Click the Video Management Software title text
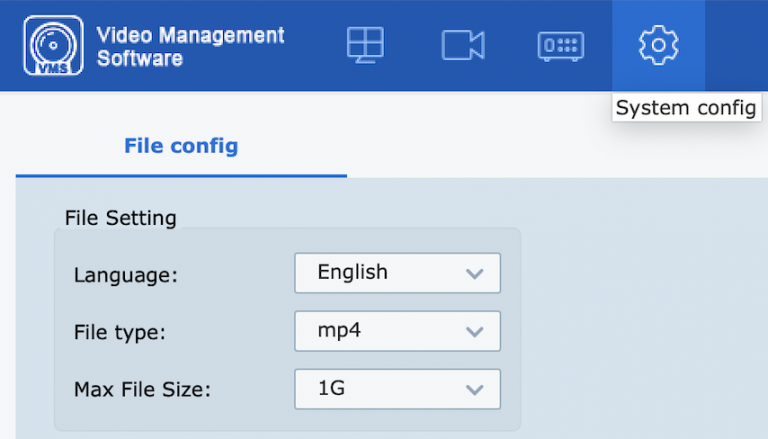The height and width of the screenshot is (439, 768). click(x=190, y=46)
